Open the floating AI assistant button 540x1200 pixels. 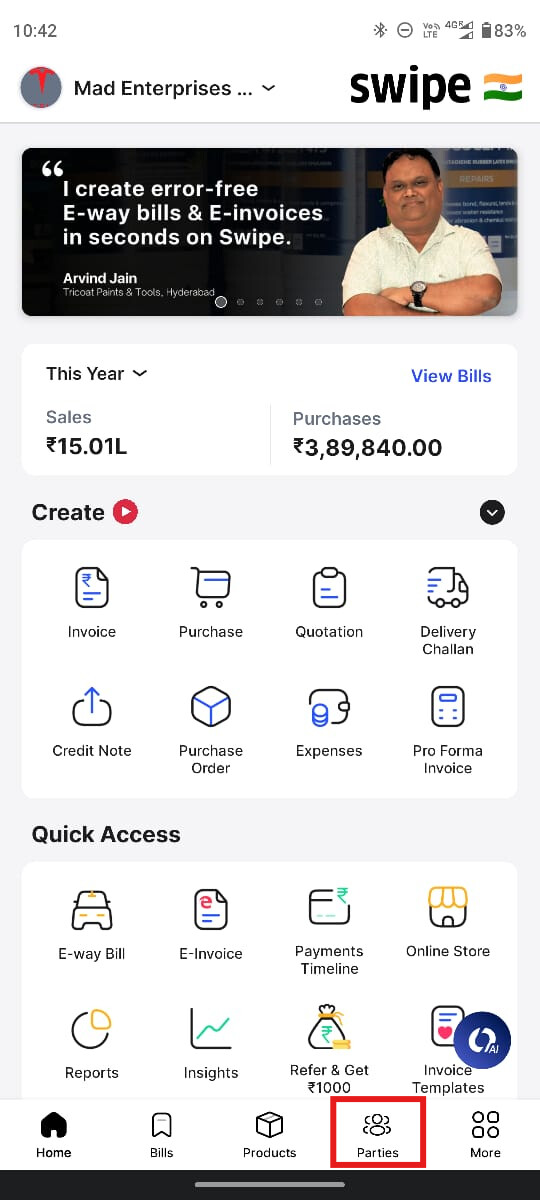tap(482, 1041)
